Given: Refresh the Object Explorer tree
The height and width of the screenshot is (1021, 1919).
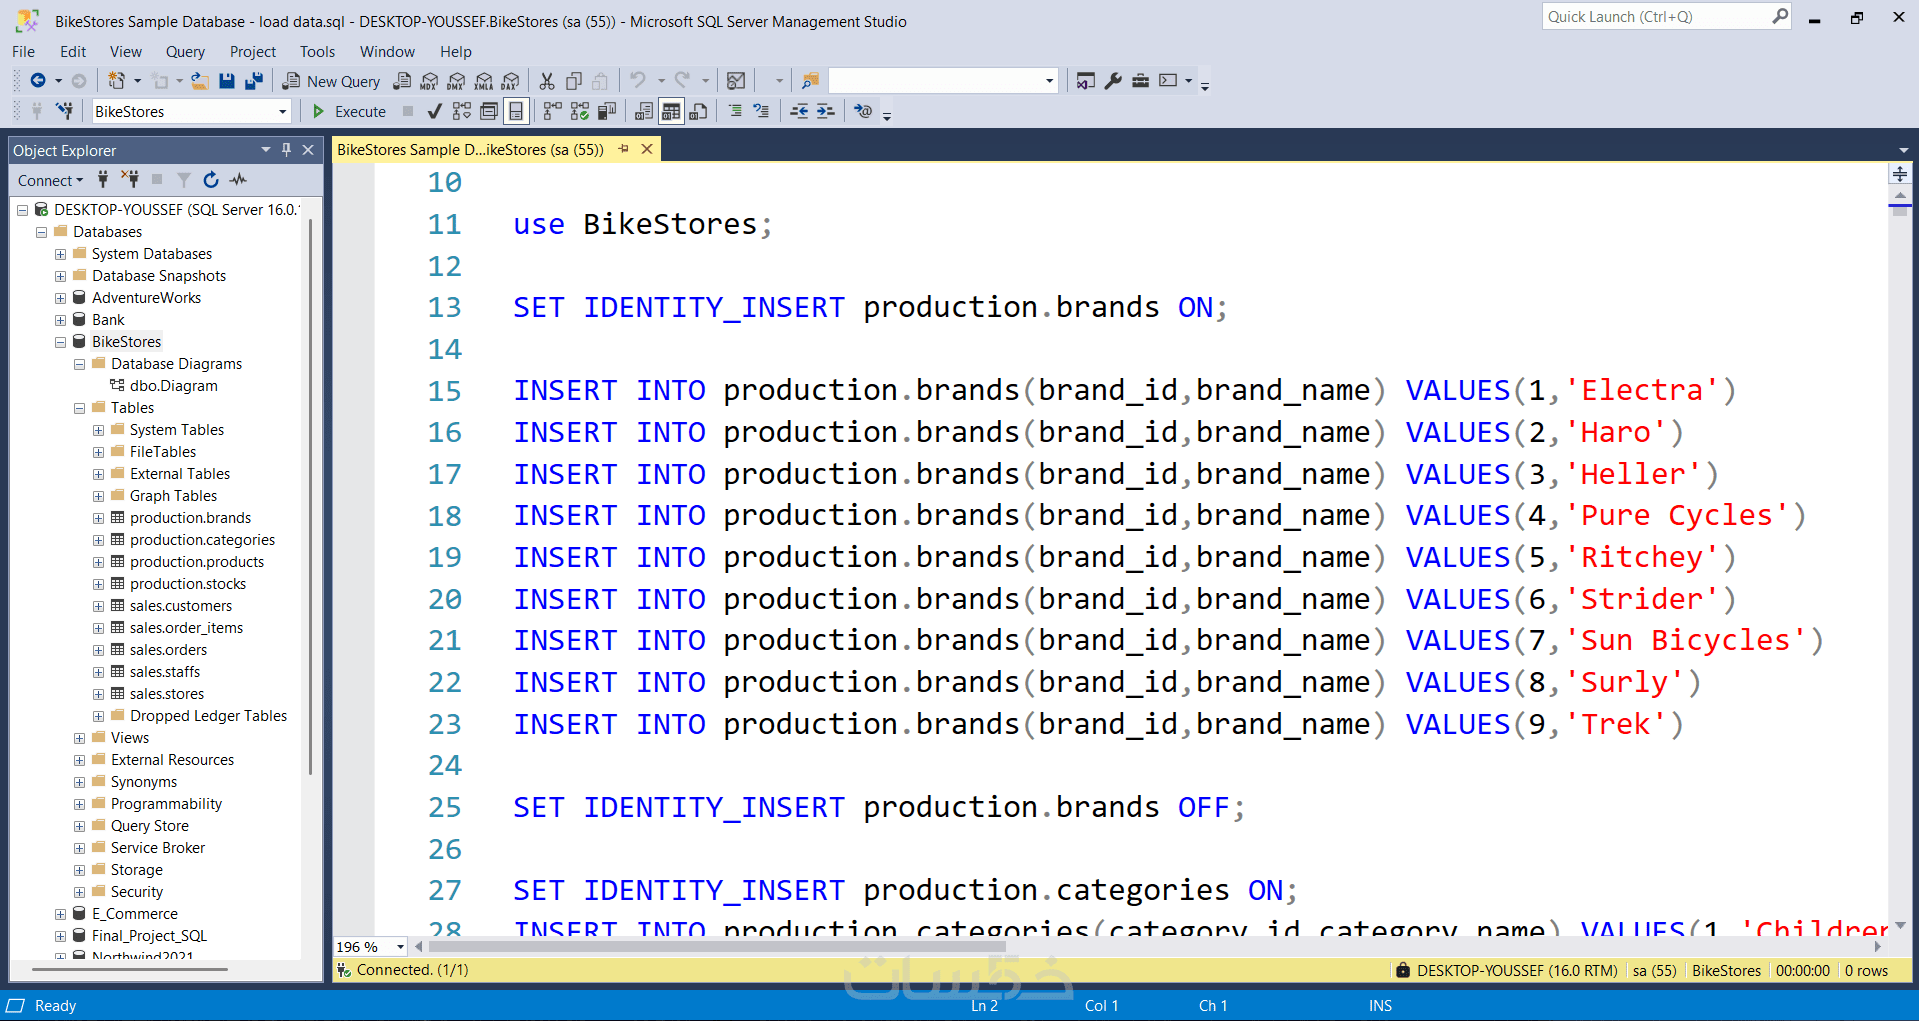Looking at the screenshot, I should 211,180.
